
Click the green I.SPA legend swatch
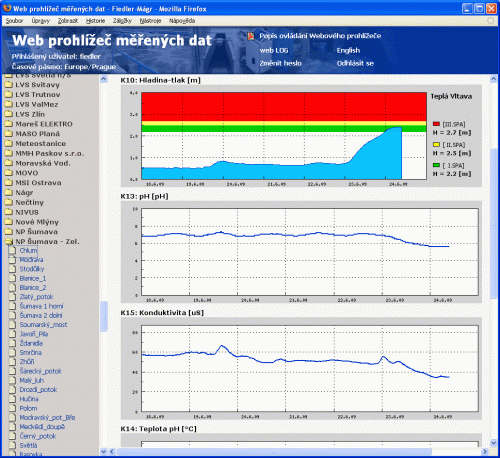[436, 165]
